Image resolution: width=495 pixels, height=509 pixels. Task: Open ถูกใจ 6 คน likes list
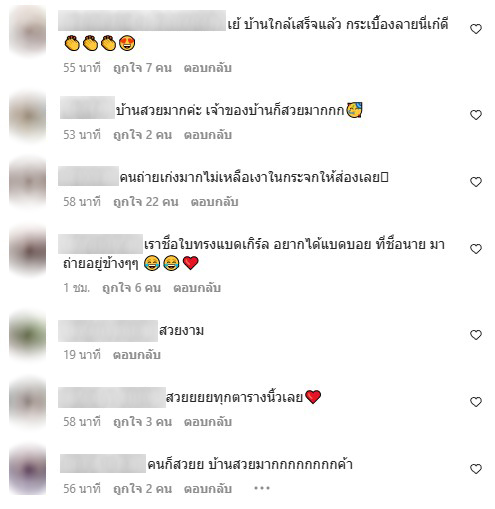click(x=131, y=288)
